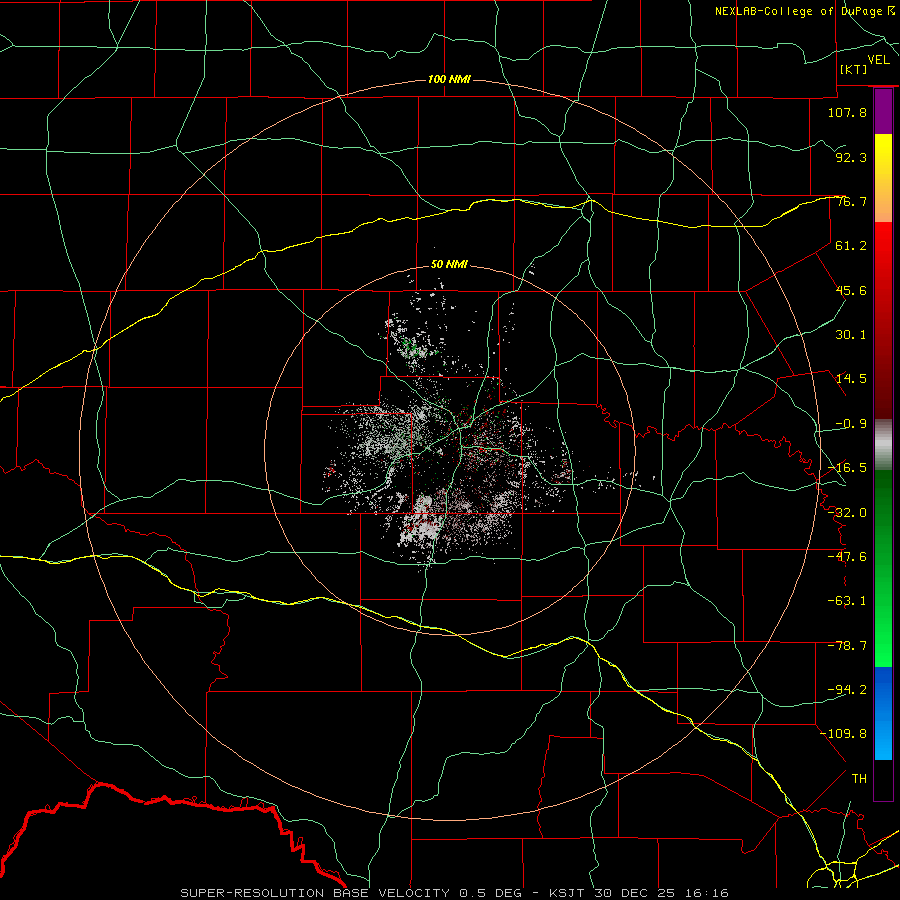The image size is (900, 900).
Task: Click the -109.8 velocity scale value
Action: coord(843,734)
